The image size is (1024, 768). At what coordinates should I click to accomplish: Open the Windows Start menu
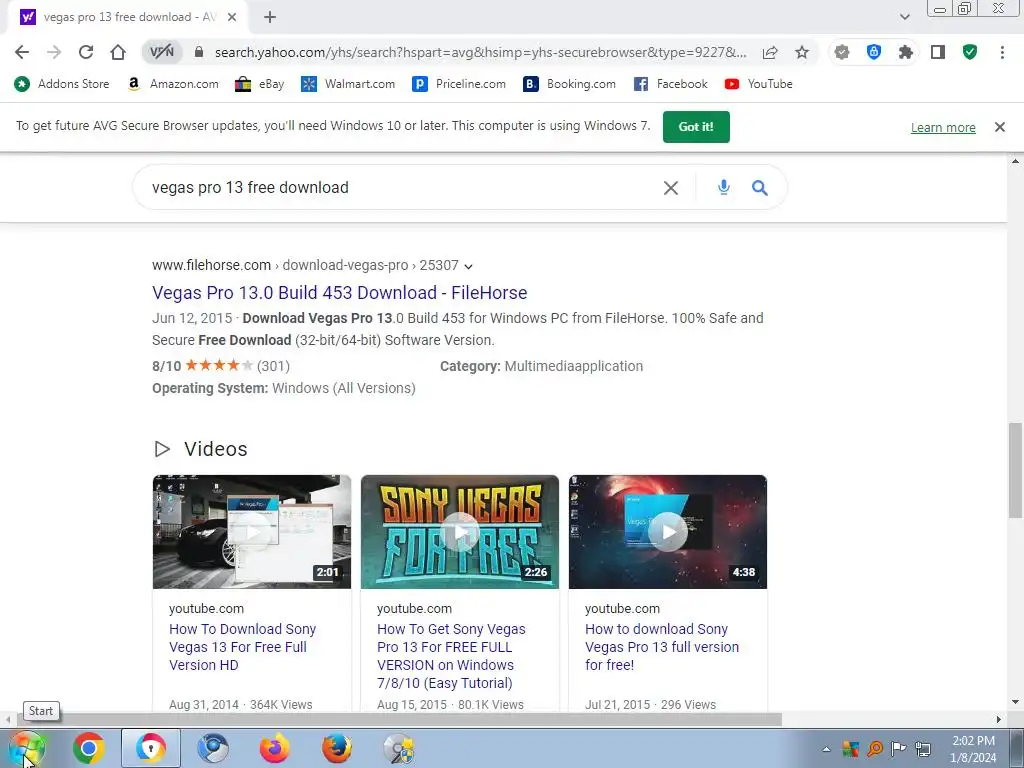tap(26, 748)
